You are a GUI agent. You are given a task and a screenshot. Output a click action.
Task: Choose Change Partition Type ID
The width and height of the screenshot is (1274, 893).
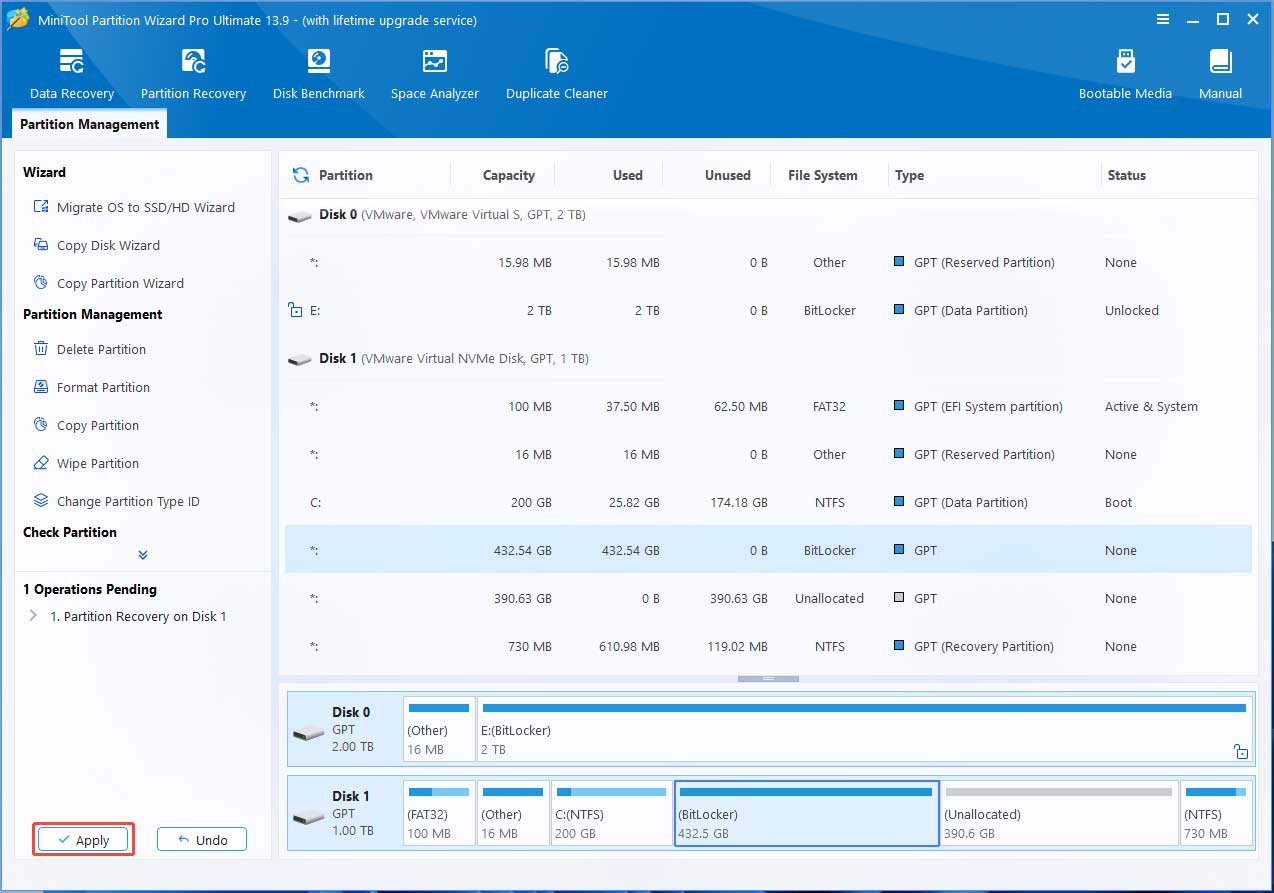pyautogui.click(x=117, y=501)
